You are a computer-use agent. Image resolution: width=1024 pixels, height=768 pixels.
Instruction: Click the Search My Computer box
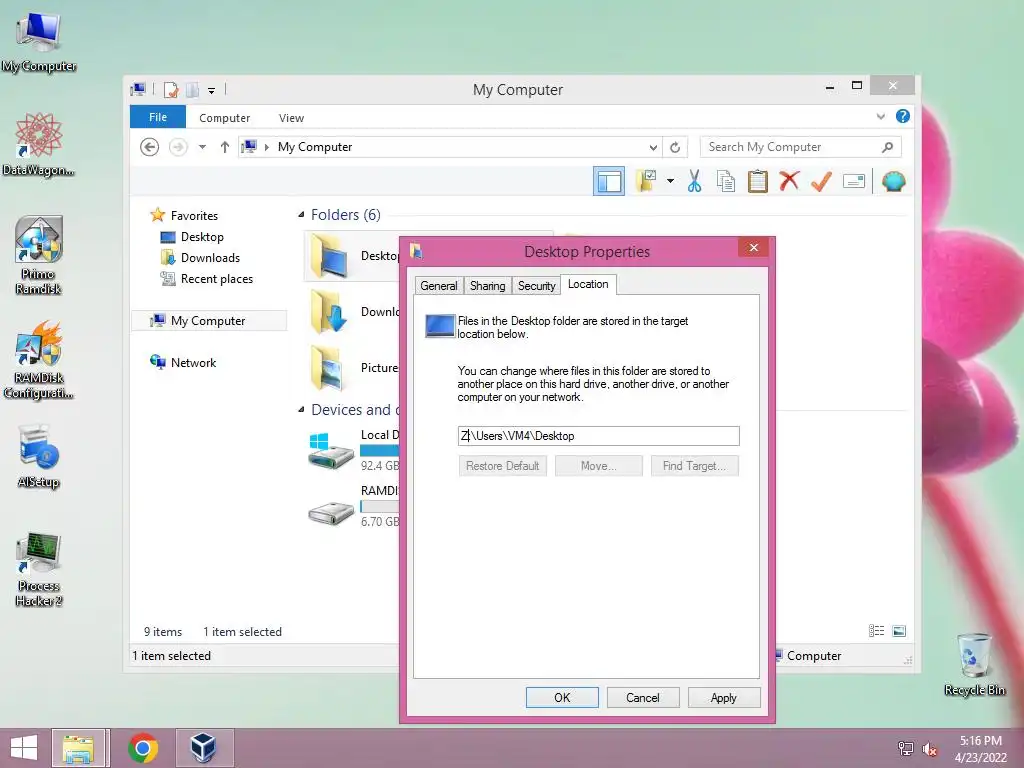tap(801, 147)
